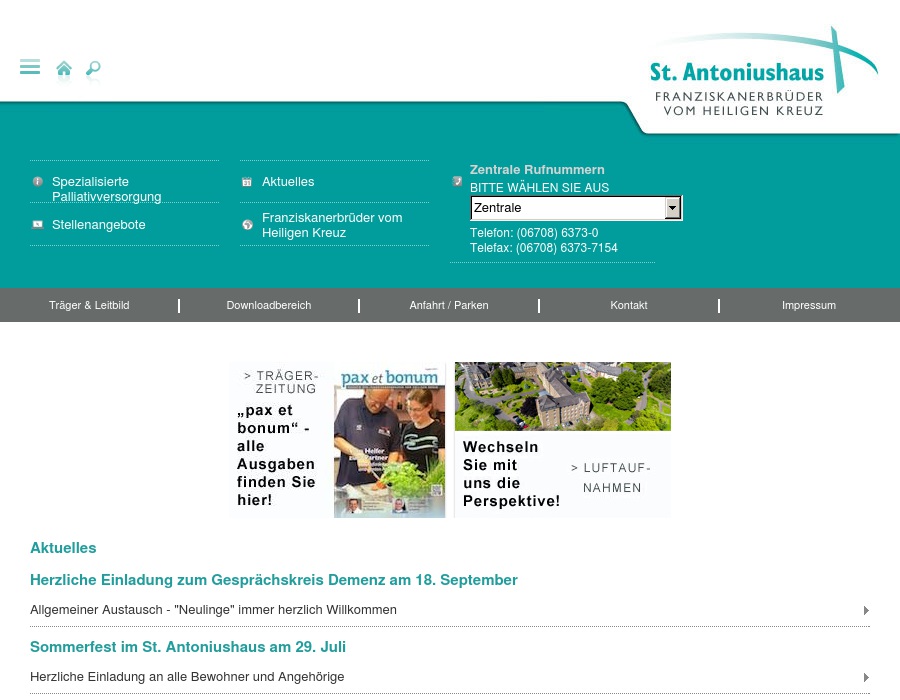900x700 pixels.
Task: Expand the arrow next to Herzliche Einladung Gesprächskreis
Action: tap(866, 610)
